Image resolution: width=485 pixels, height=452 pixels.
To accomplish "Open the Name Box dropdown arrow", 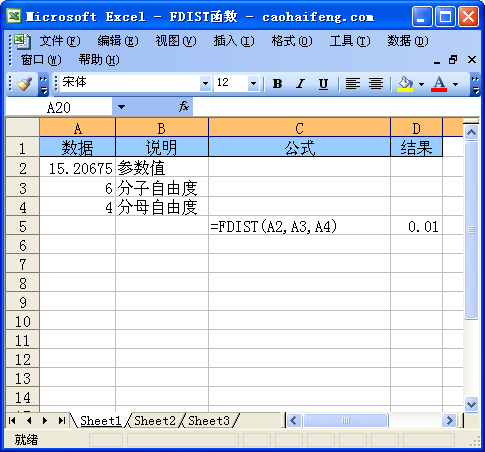I will coord(121,107).
